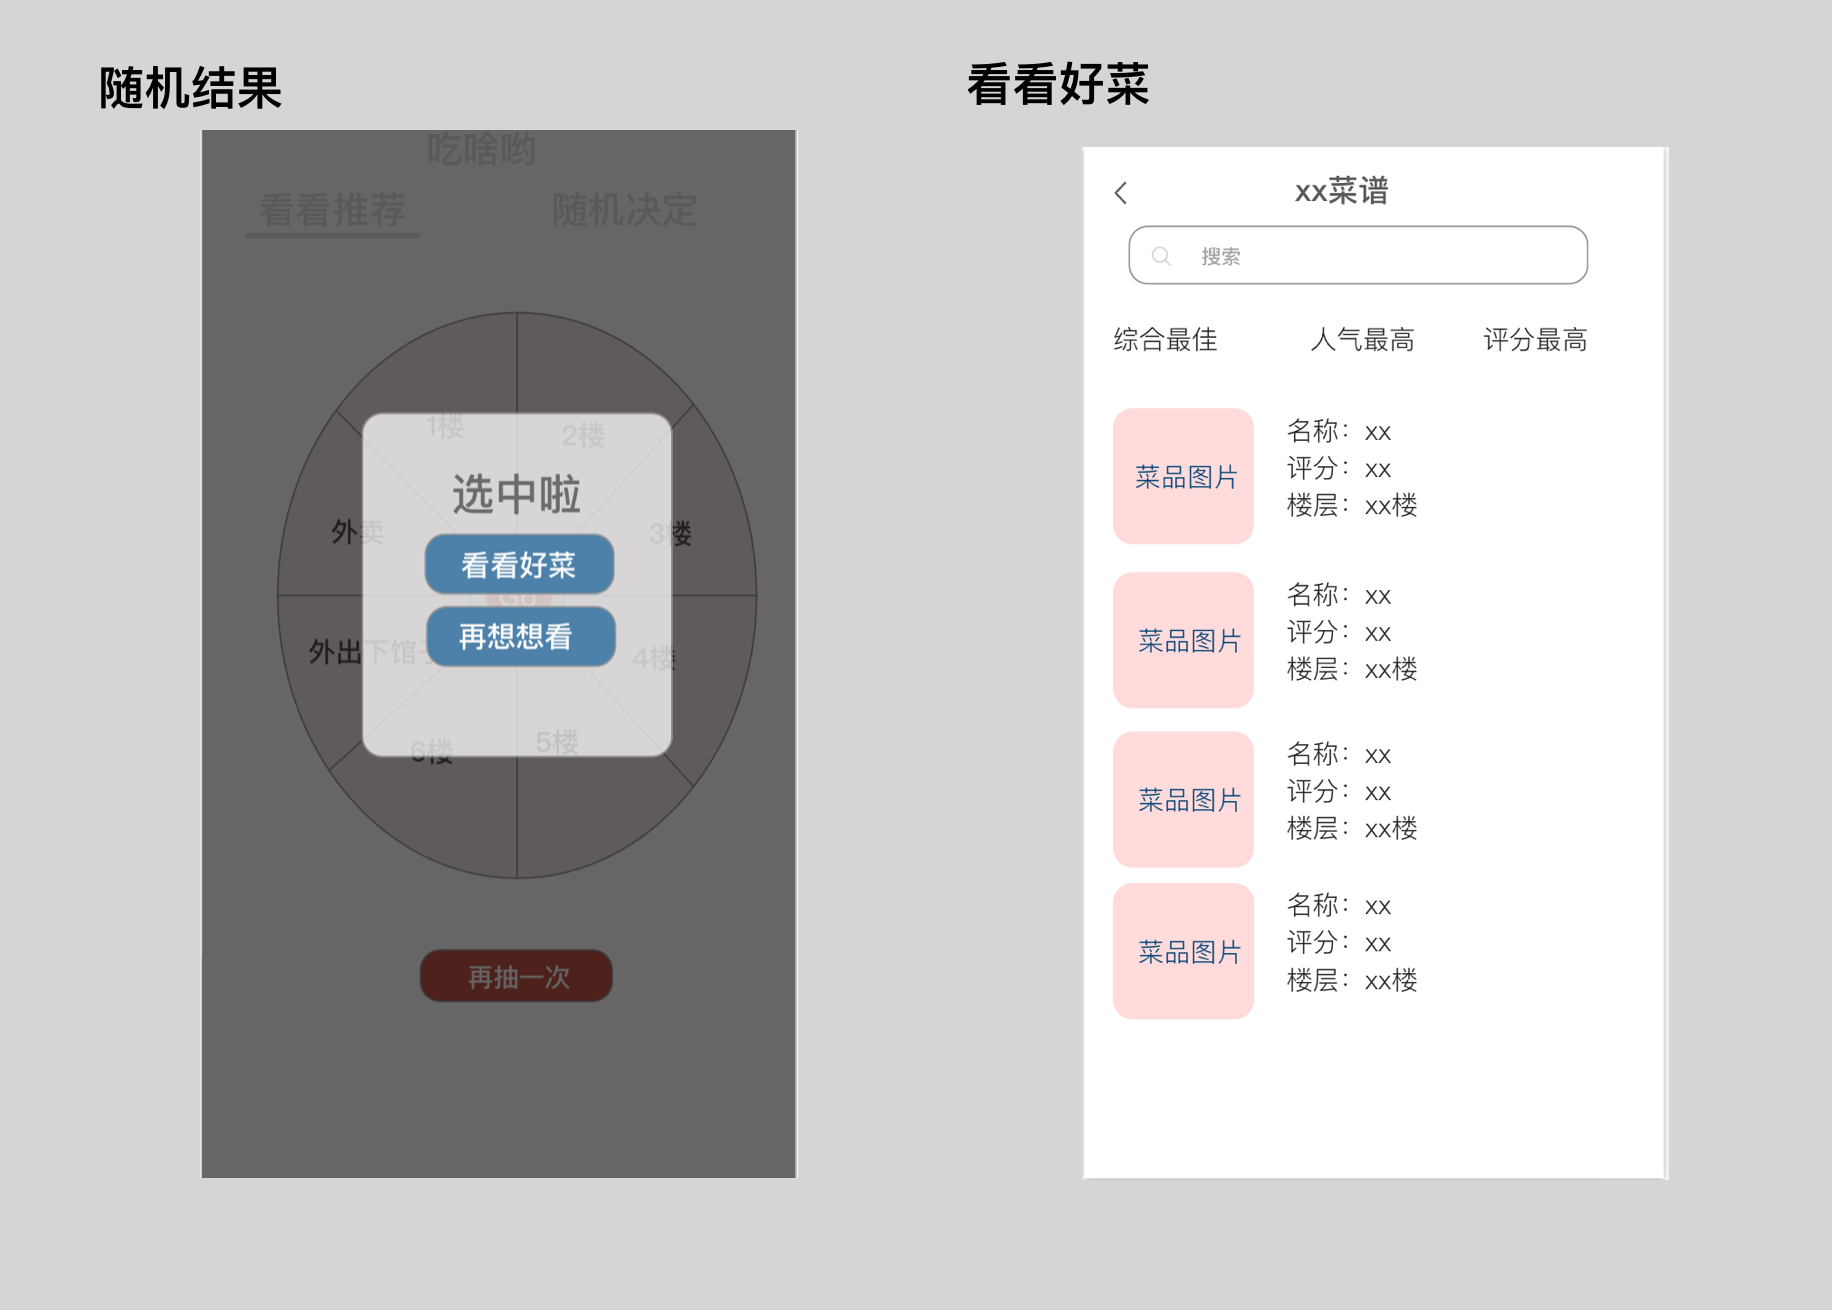
Task: Click the 搜索 search input field
Action: click(1358, 255)
